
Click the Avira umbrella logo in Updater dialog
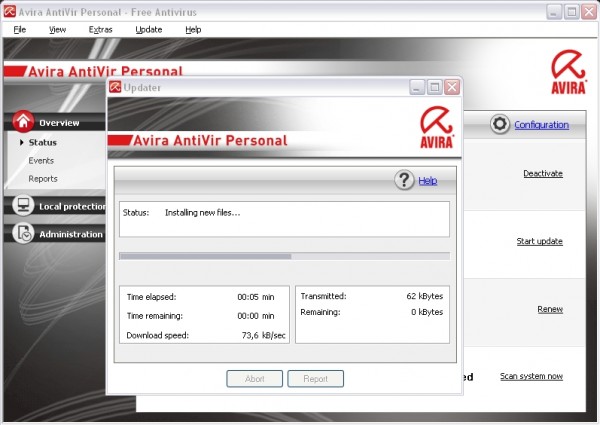coord(437,128)
